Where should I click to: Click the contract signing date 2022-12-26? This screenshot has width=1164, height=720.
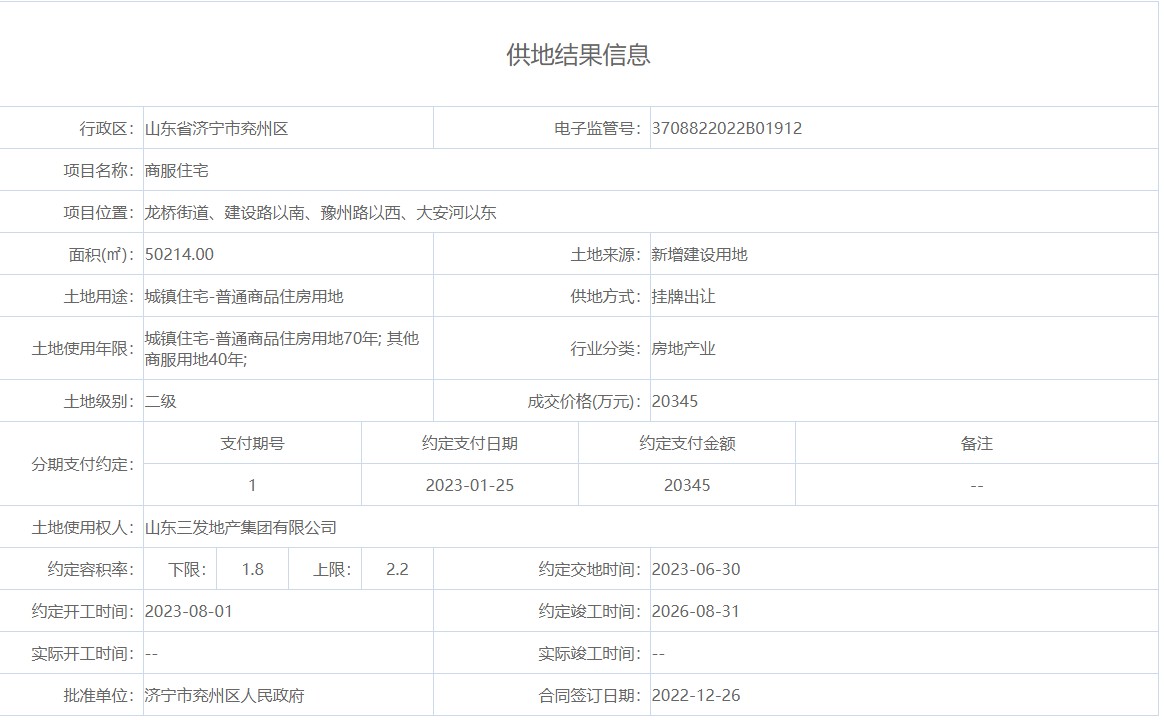point(695,696)
